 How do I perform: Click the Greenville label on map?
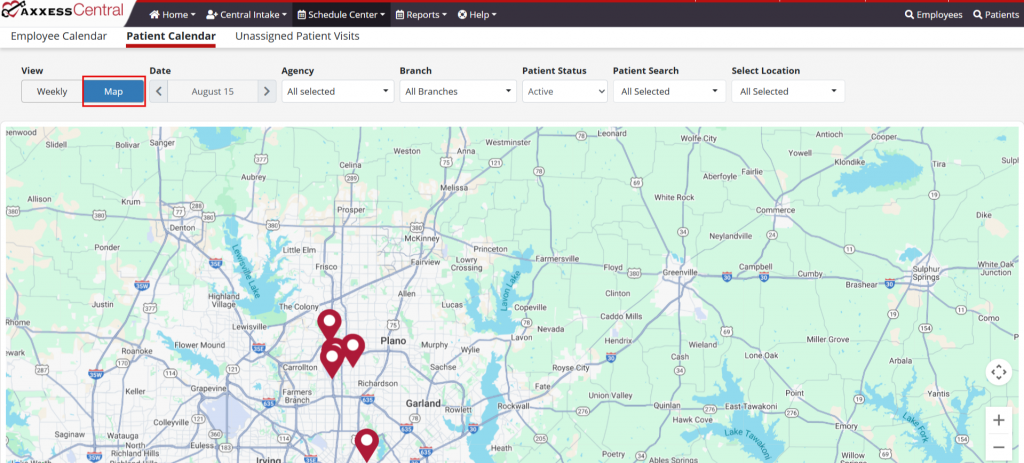point(680,272)
